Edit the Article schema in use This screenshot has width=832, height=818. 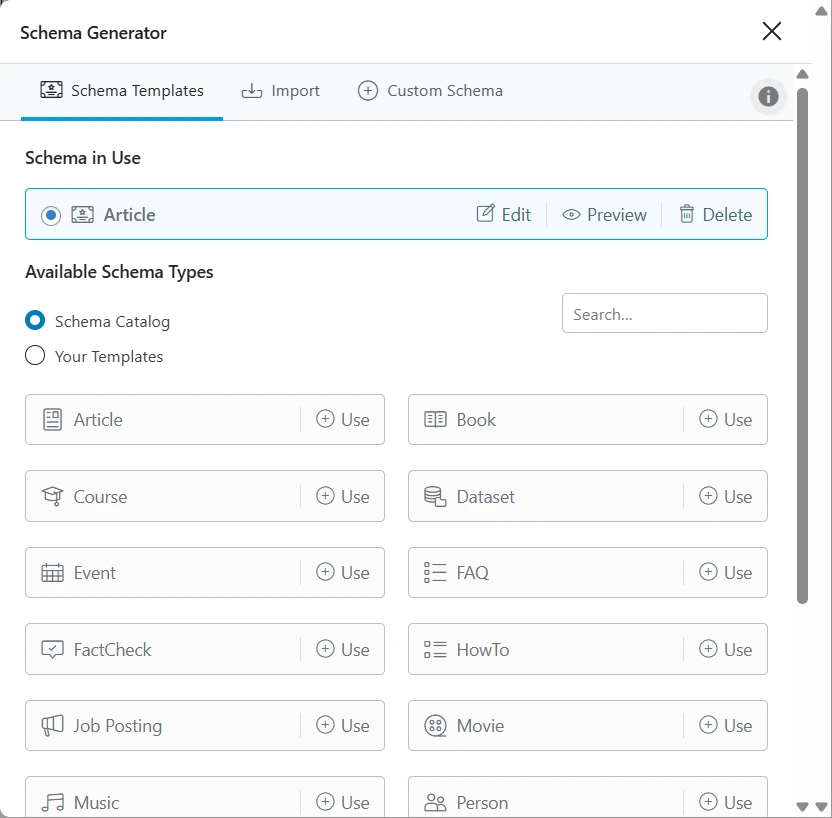(x=504, y=215)
